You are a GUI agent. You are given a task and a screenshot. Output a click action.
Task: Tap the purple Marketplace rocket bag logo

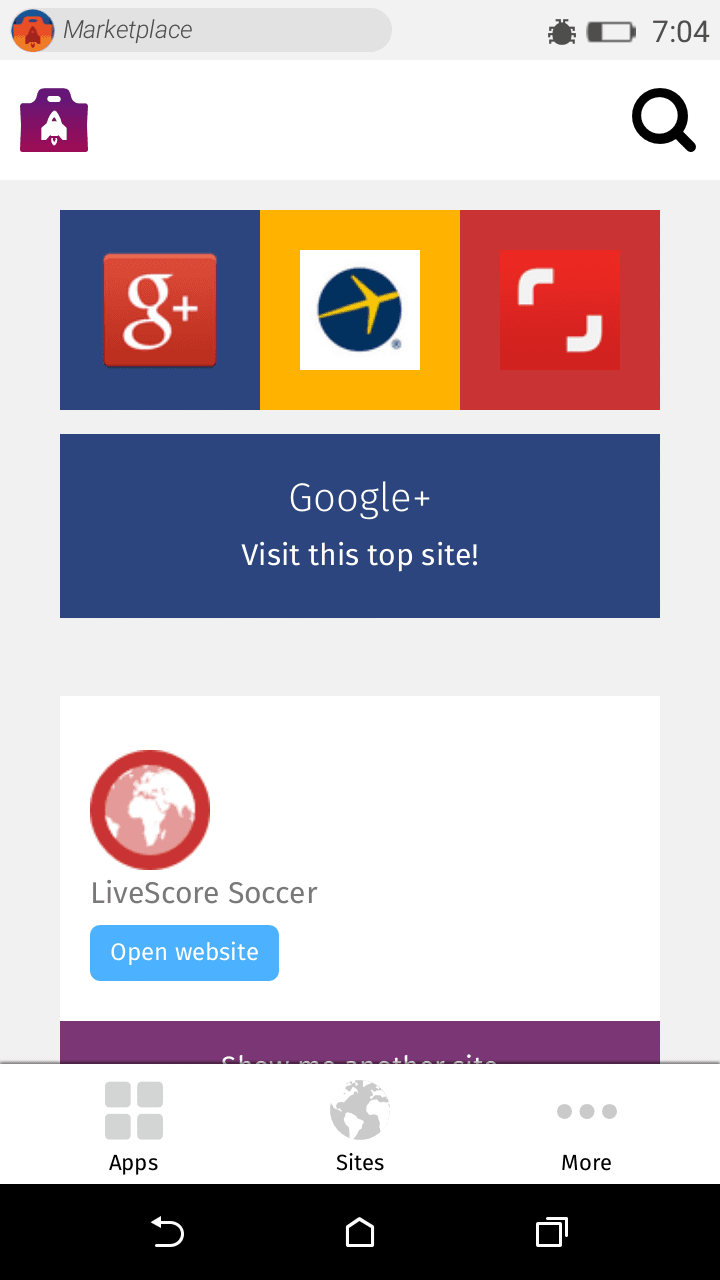click(54, 120)
